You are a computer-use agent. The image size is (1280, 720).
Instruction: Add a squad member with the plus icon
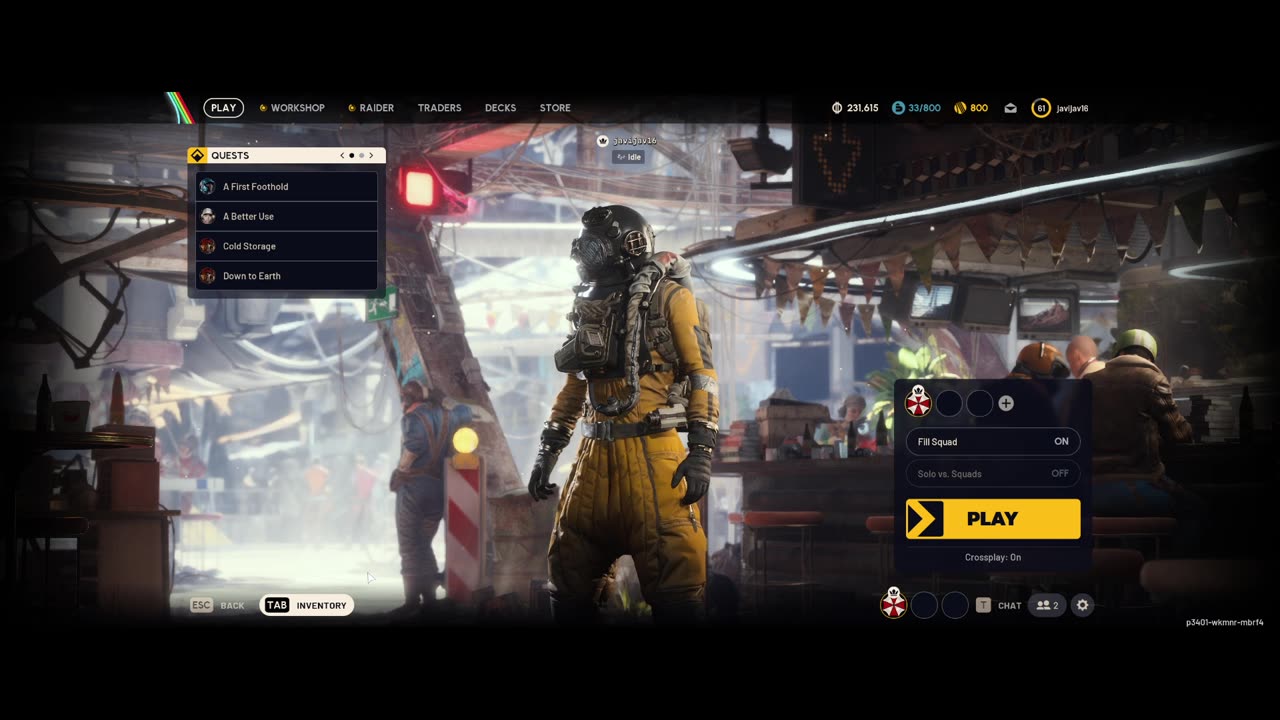(x=1006, y=403)
